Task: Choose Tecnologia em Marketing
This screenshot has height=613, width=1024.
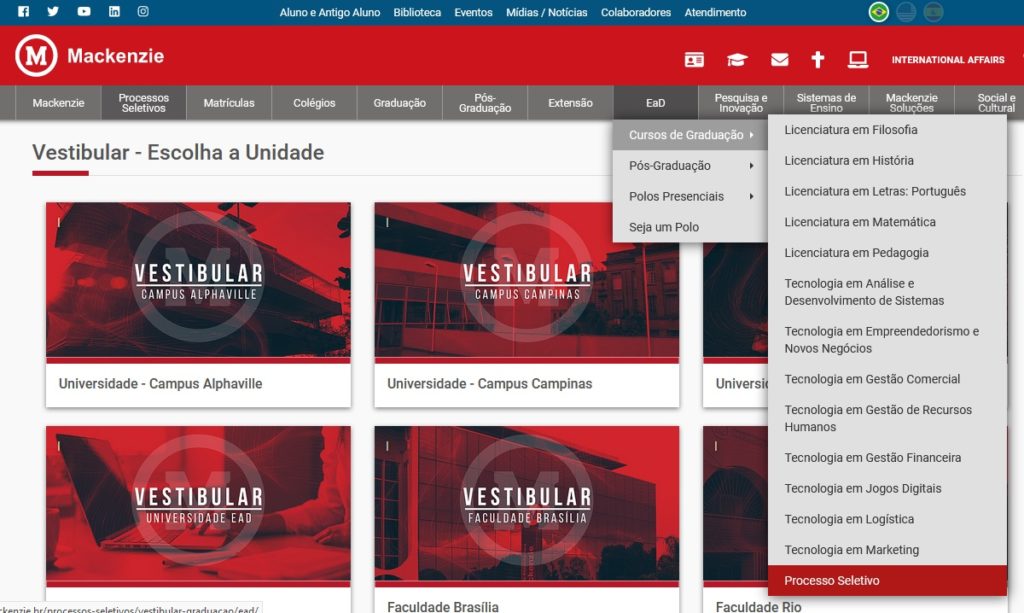Action: click(887, 549)
